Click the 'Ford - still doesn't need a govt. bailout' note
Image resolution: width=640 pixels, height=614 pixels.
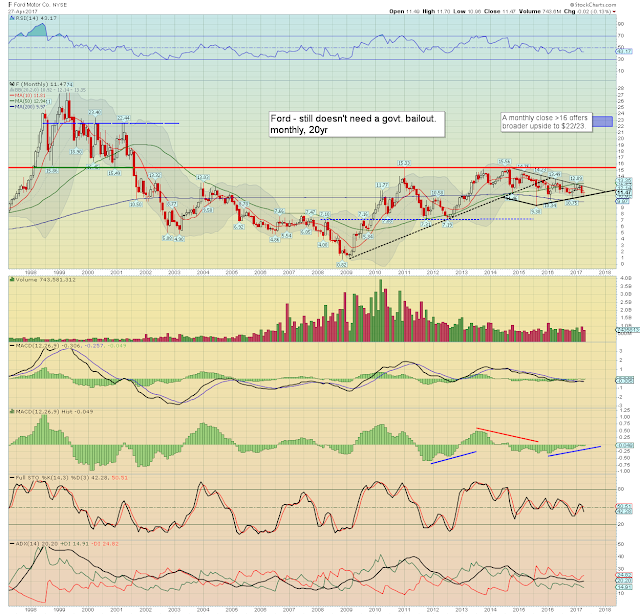(357, 124)
